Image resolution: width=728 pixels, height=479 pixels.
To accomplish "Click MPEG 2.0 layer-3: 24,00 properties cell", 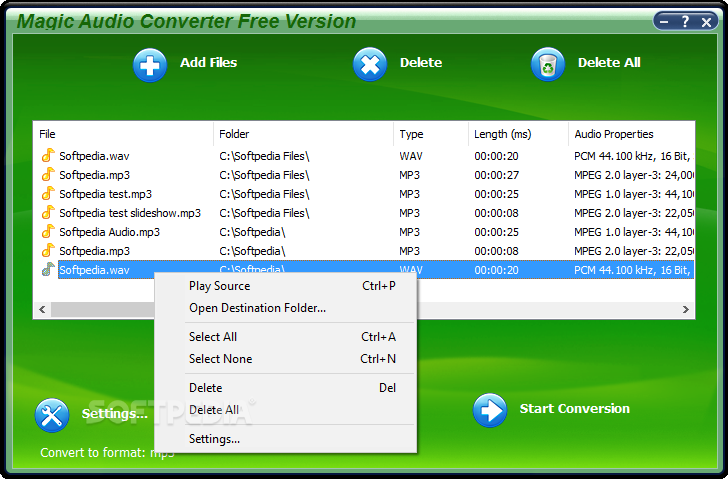I will click(634, 175).
